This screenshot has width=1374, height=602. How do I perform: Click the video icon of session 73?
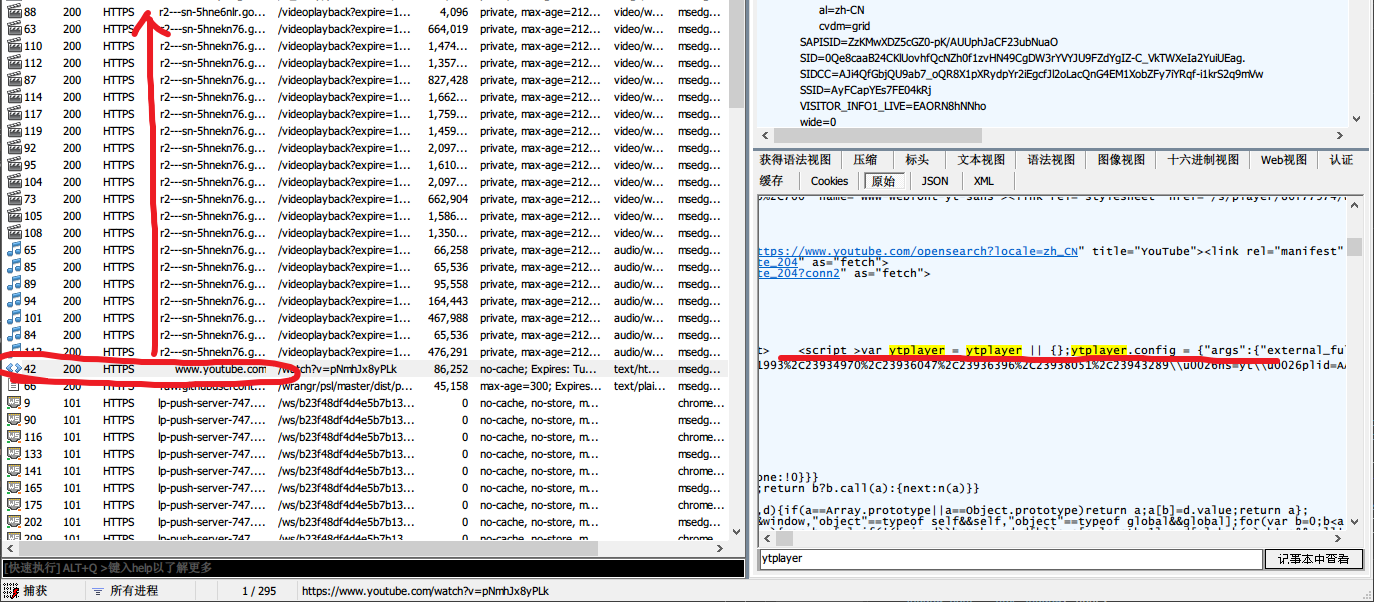click(14, 199)
